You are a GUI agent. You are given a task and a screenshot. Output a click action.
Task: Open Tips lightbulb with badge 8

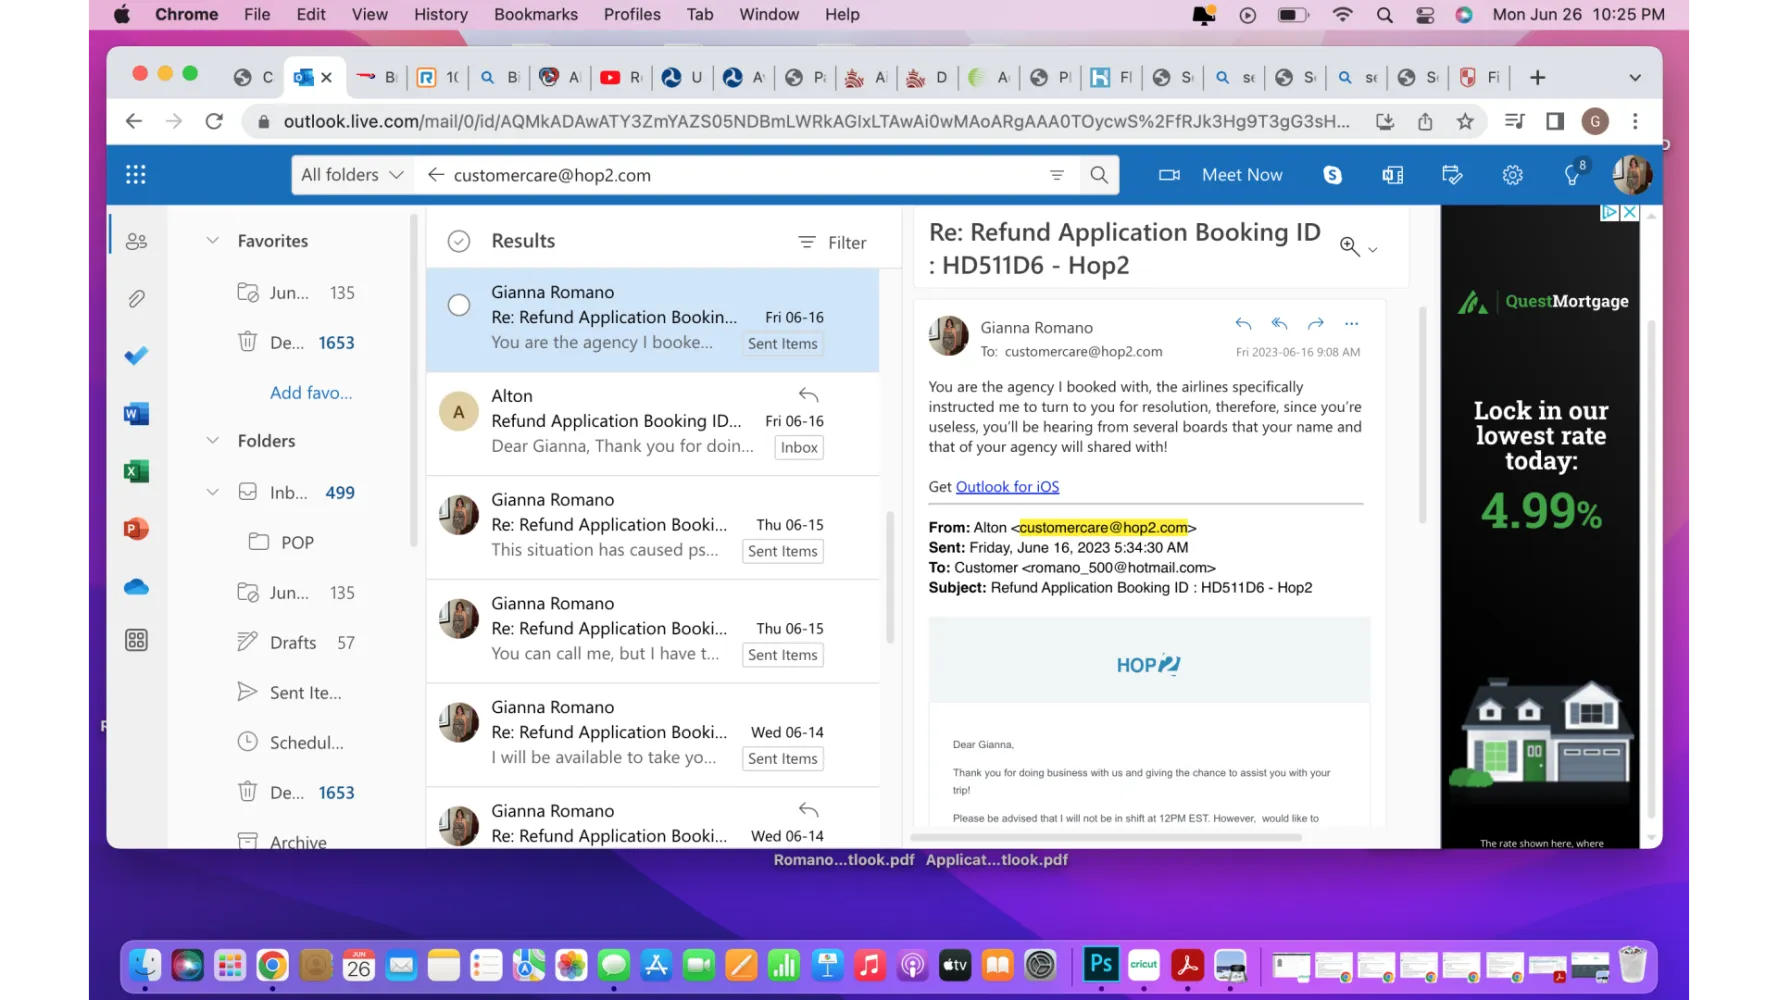(x=1573, y=173)
